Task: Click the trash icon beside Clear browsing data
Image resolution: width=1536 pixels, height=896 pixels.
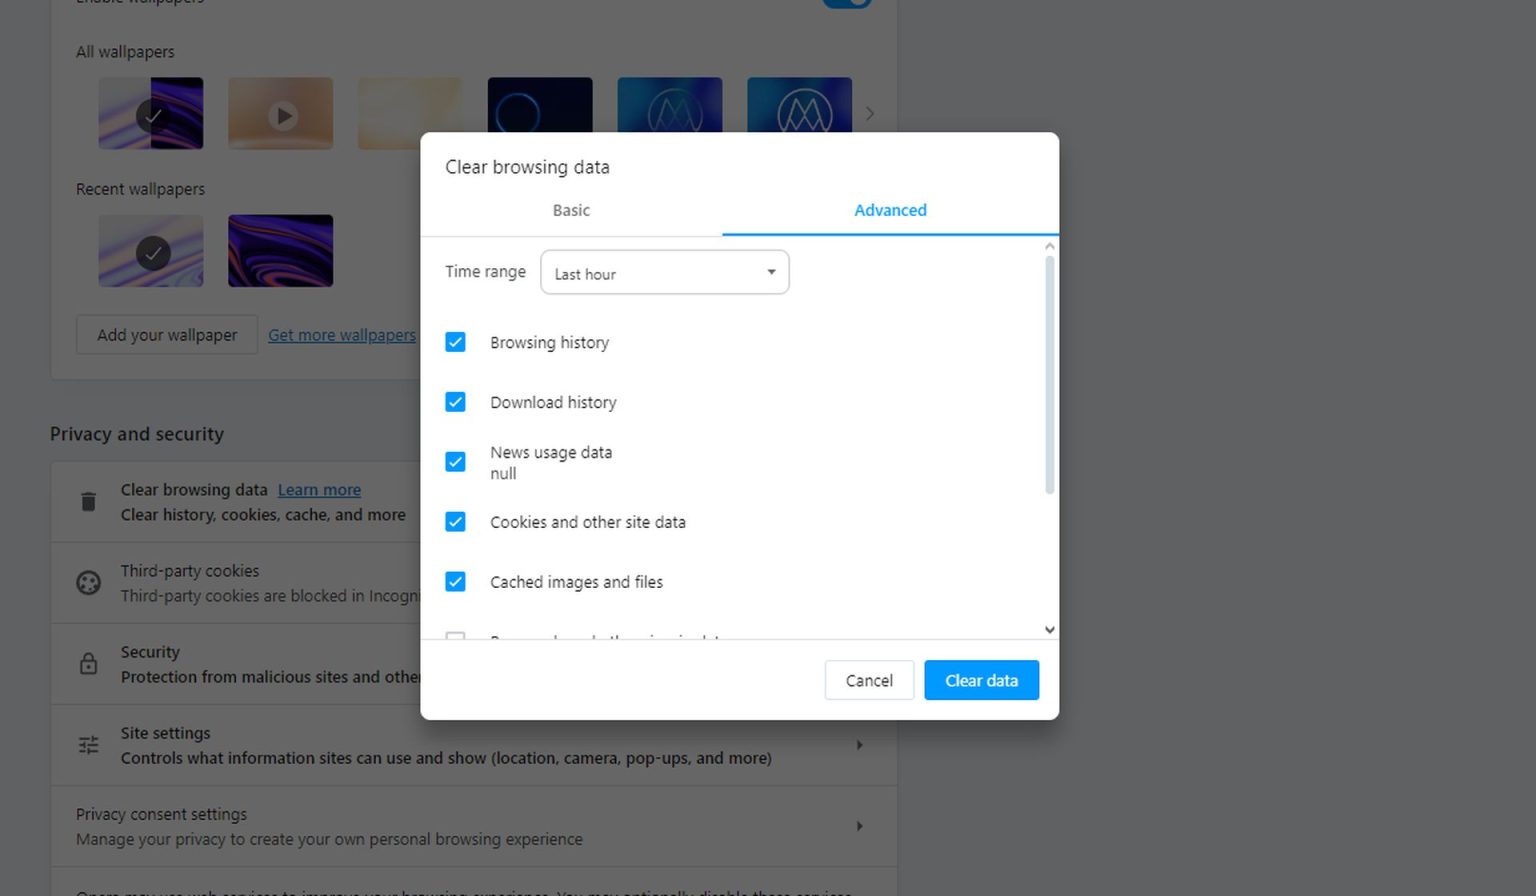Action: [88, 502]
